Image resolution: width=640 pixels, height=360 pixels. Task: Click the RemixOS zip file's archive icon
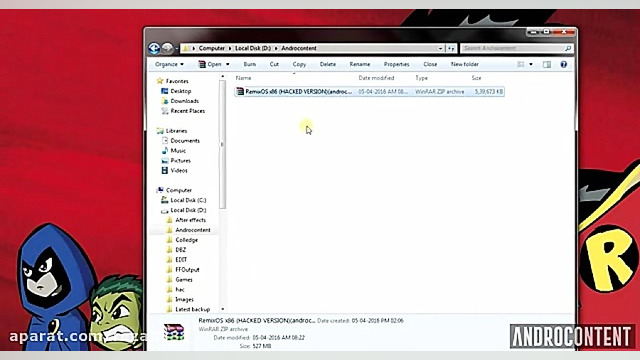click(x=240, y=91)
